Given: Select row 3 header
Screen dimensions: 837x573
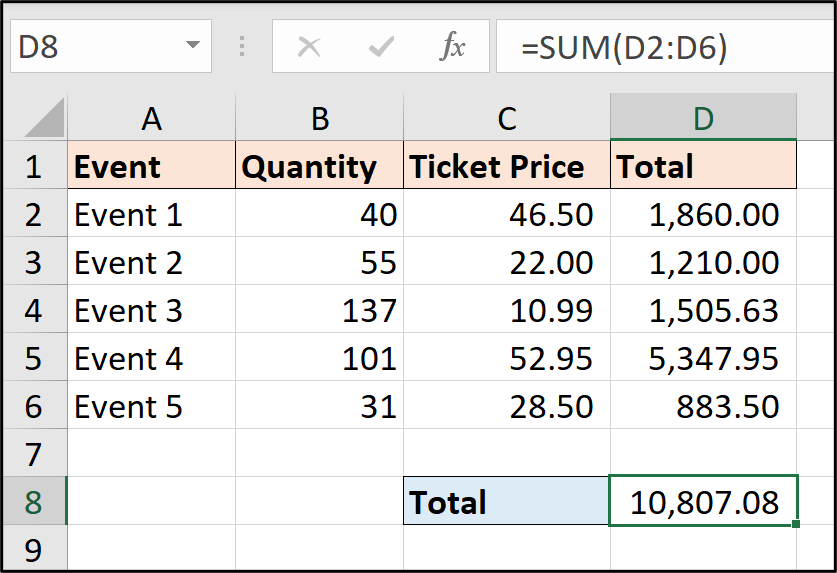Looking at the screenshot, I should [x=34, y=261].
